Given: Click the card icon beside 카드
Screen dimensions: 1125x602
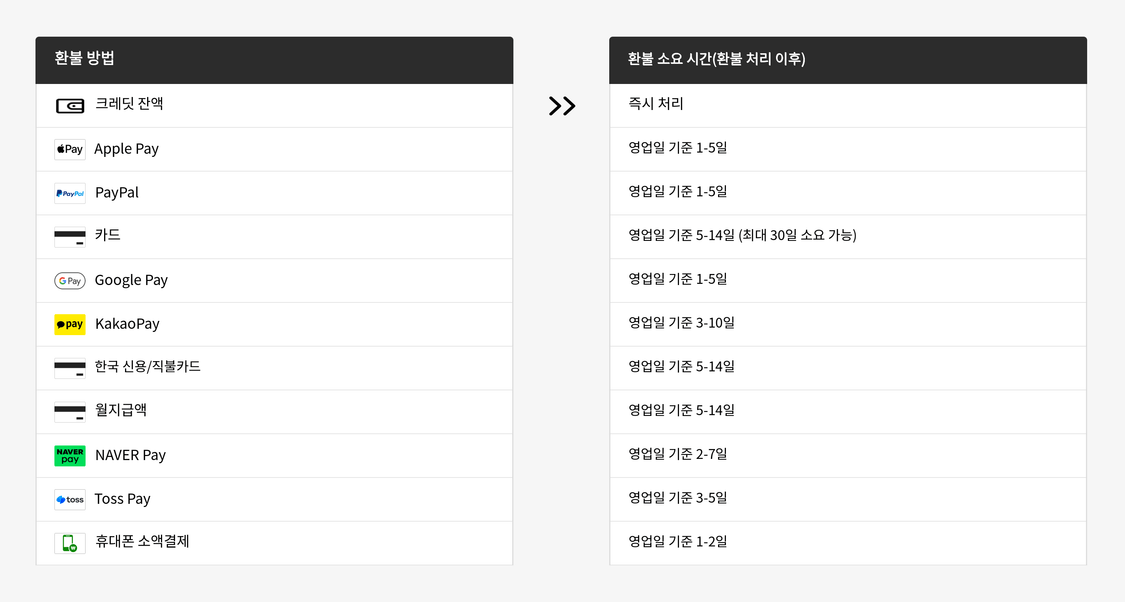Looking at the screenshot, I should point(70,237).
